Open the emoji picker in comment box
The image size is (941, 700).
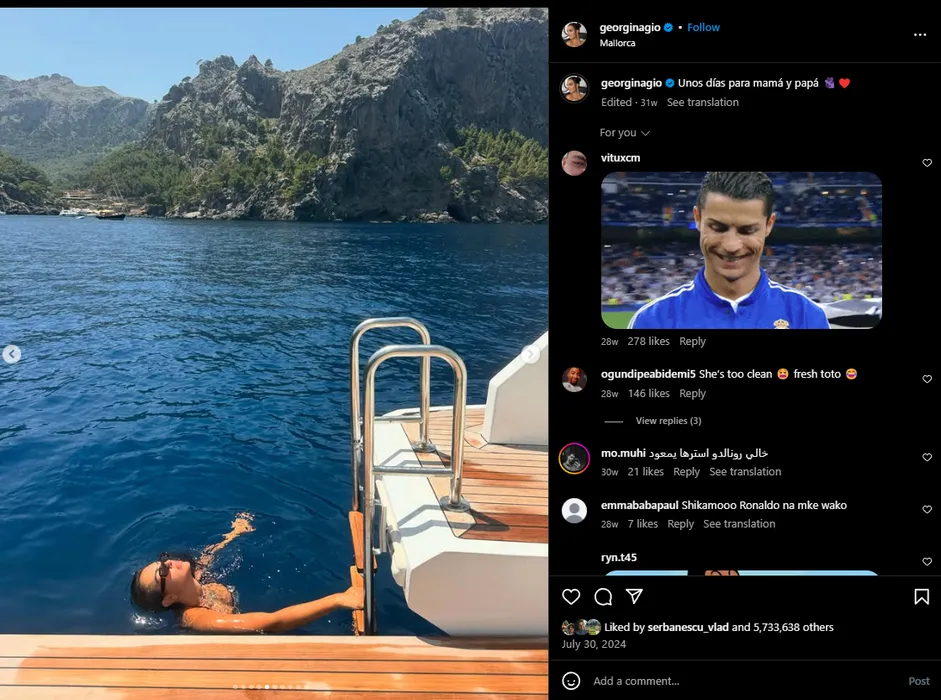coord(571,681)
